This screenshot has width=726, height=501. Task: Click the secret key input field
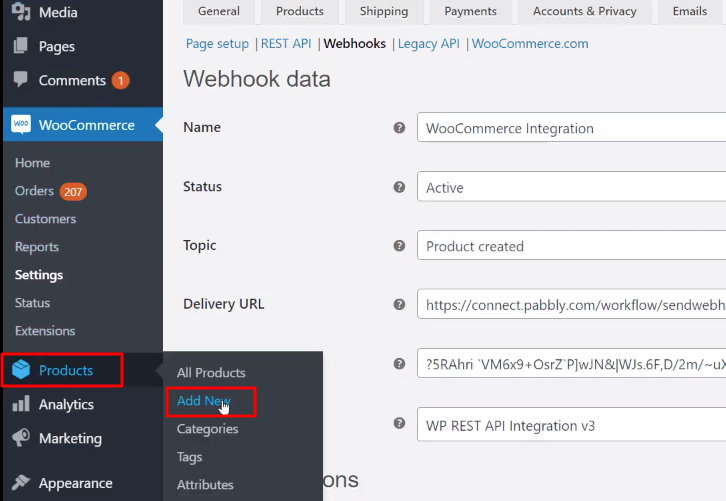[x=571, y=363]
